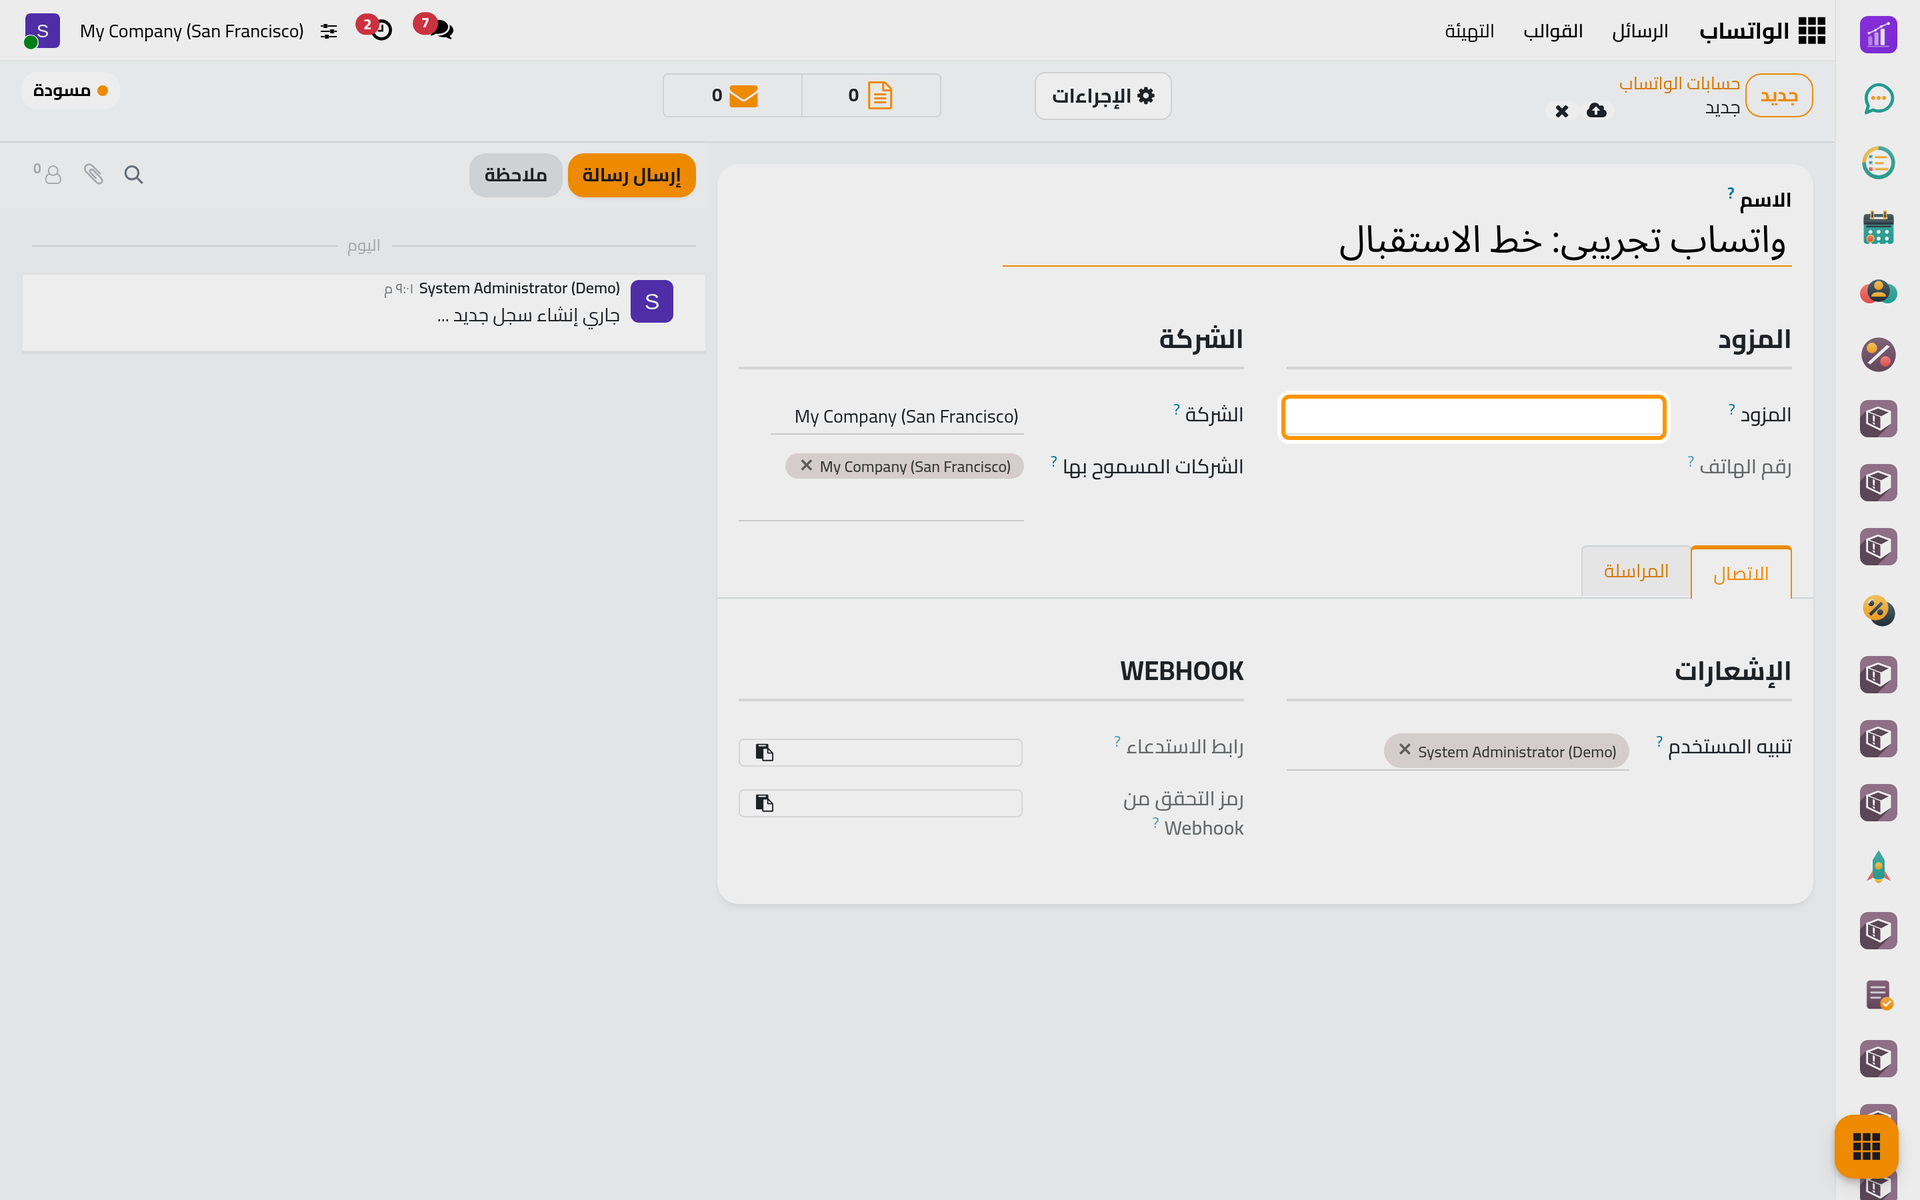1920x1200 pixels.
Task: Remove My Company tag from الشركات المسموح بها
Action: coord(806,466)
